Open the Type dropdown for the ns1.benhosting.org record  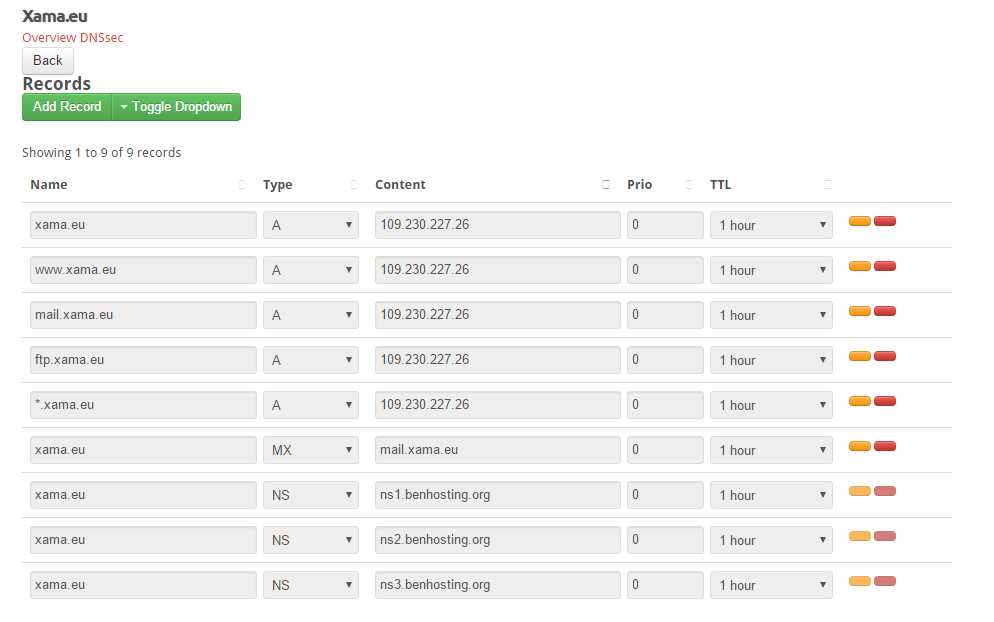[310, 495]
